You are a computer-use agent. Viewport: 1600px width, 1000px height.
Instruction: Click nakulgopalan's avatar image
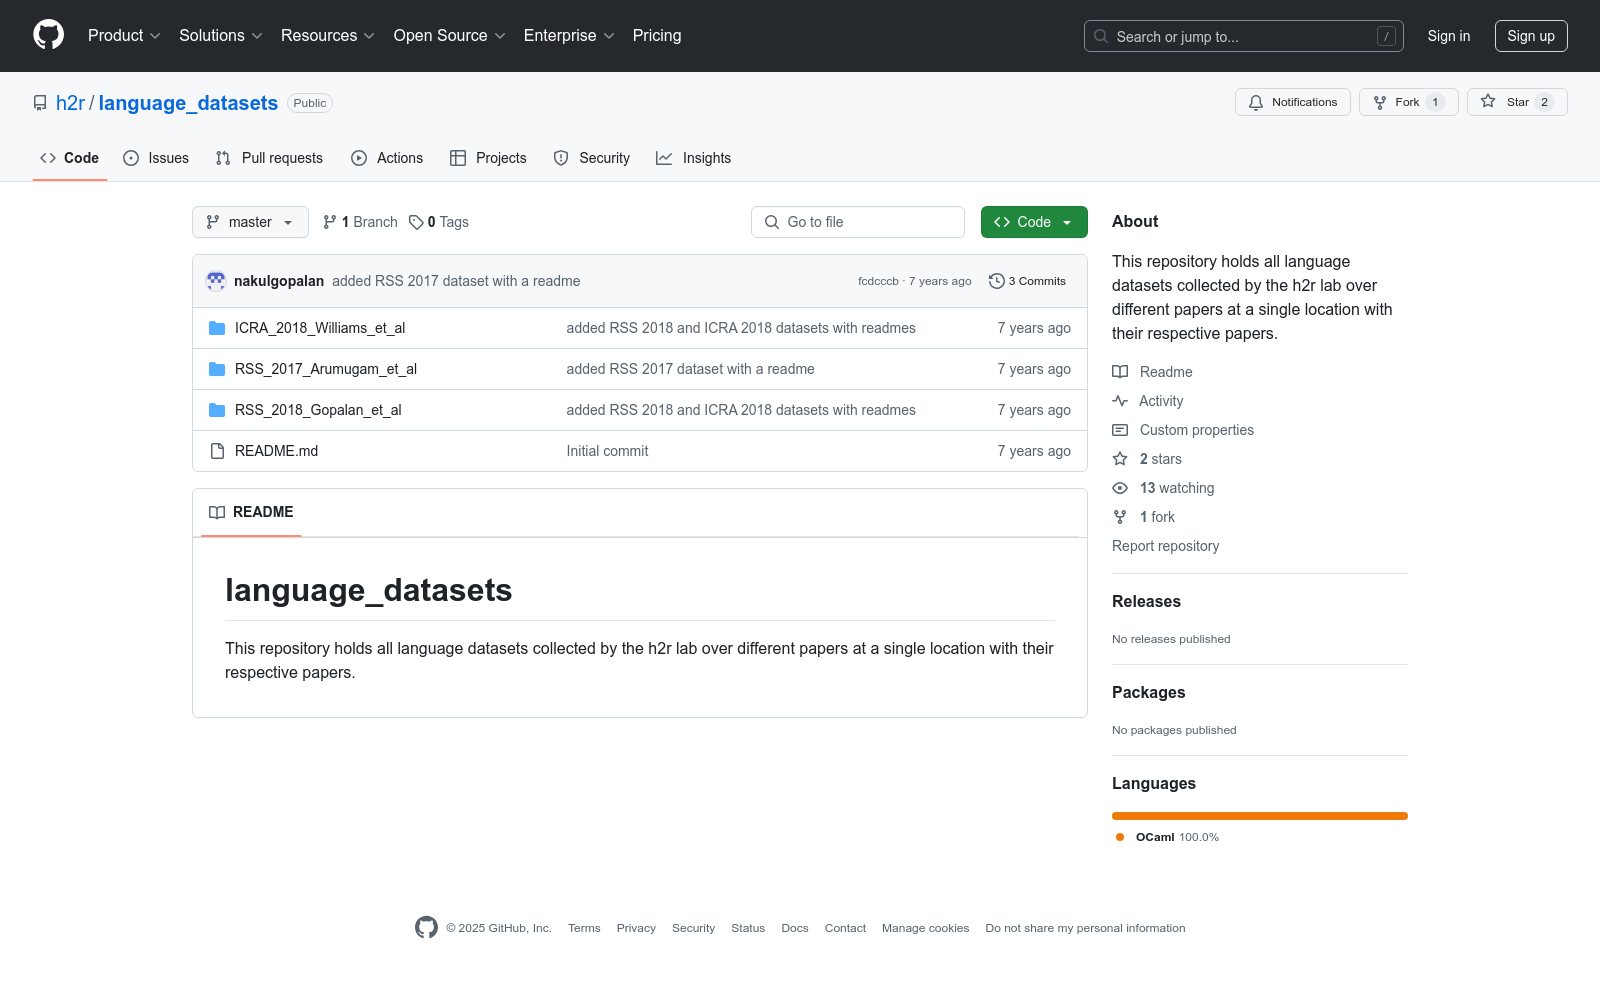(x=216, y=281)
